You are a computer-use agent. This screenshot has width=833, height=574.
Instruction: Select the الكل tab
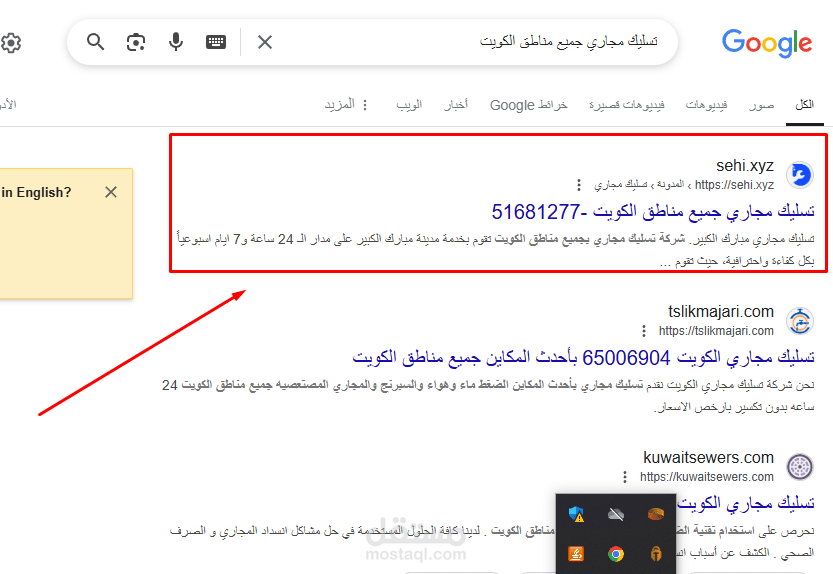[804, 105]
